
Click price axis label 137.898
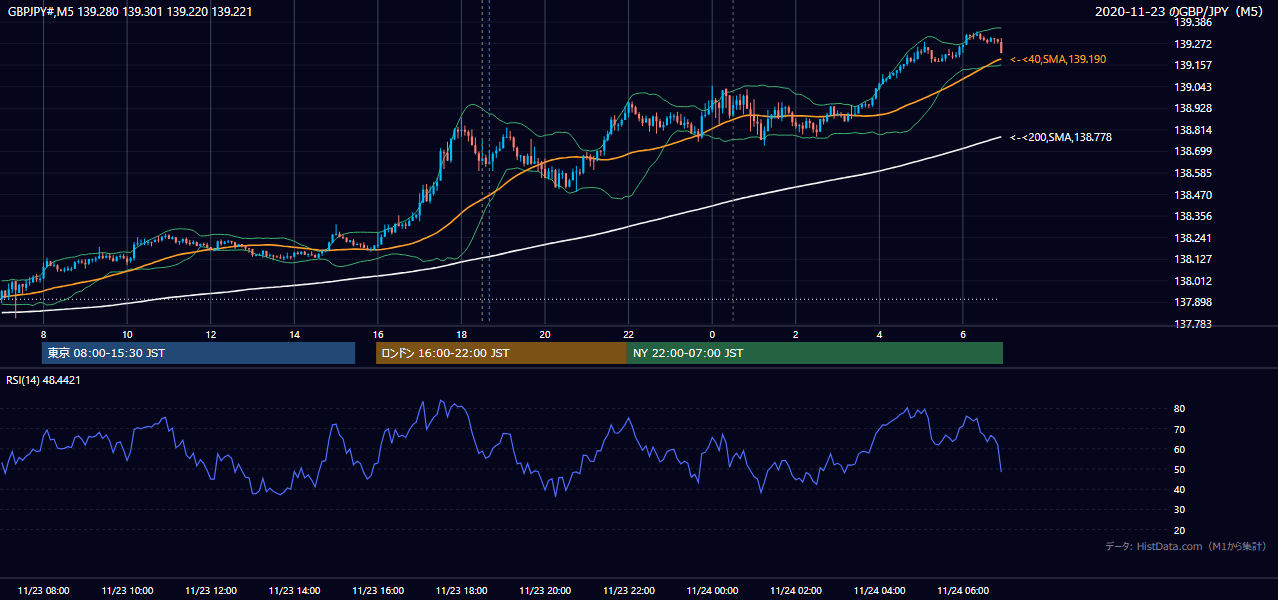[1193, 302]
